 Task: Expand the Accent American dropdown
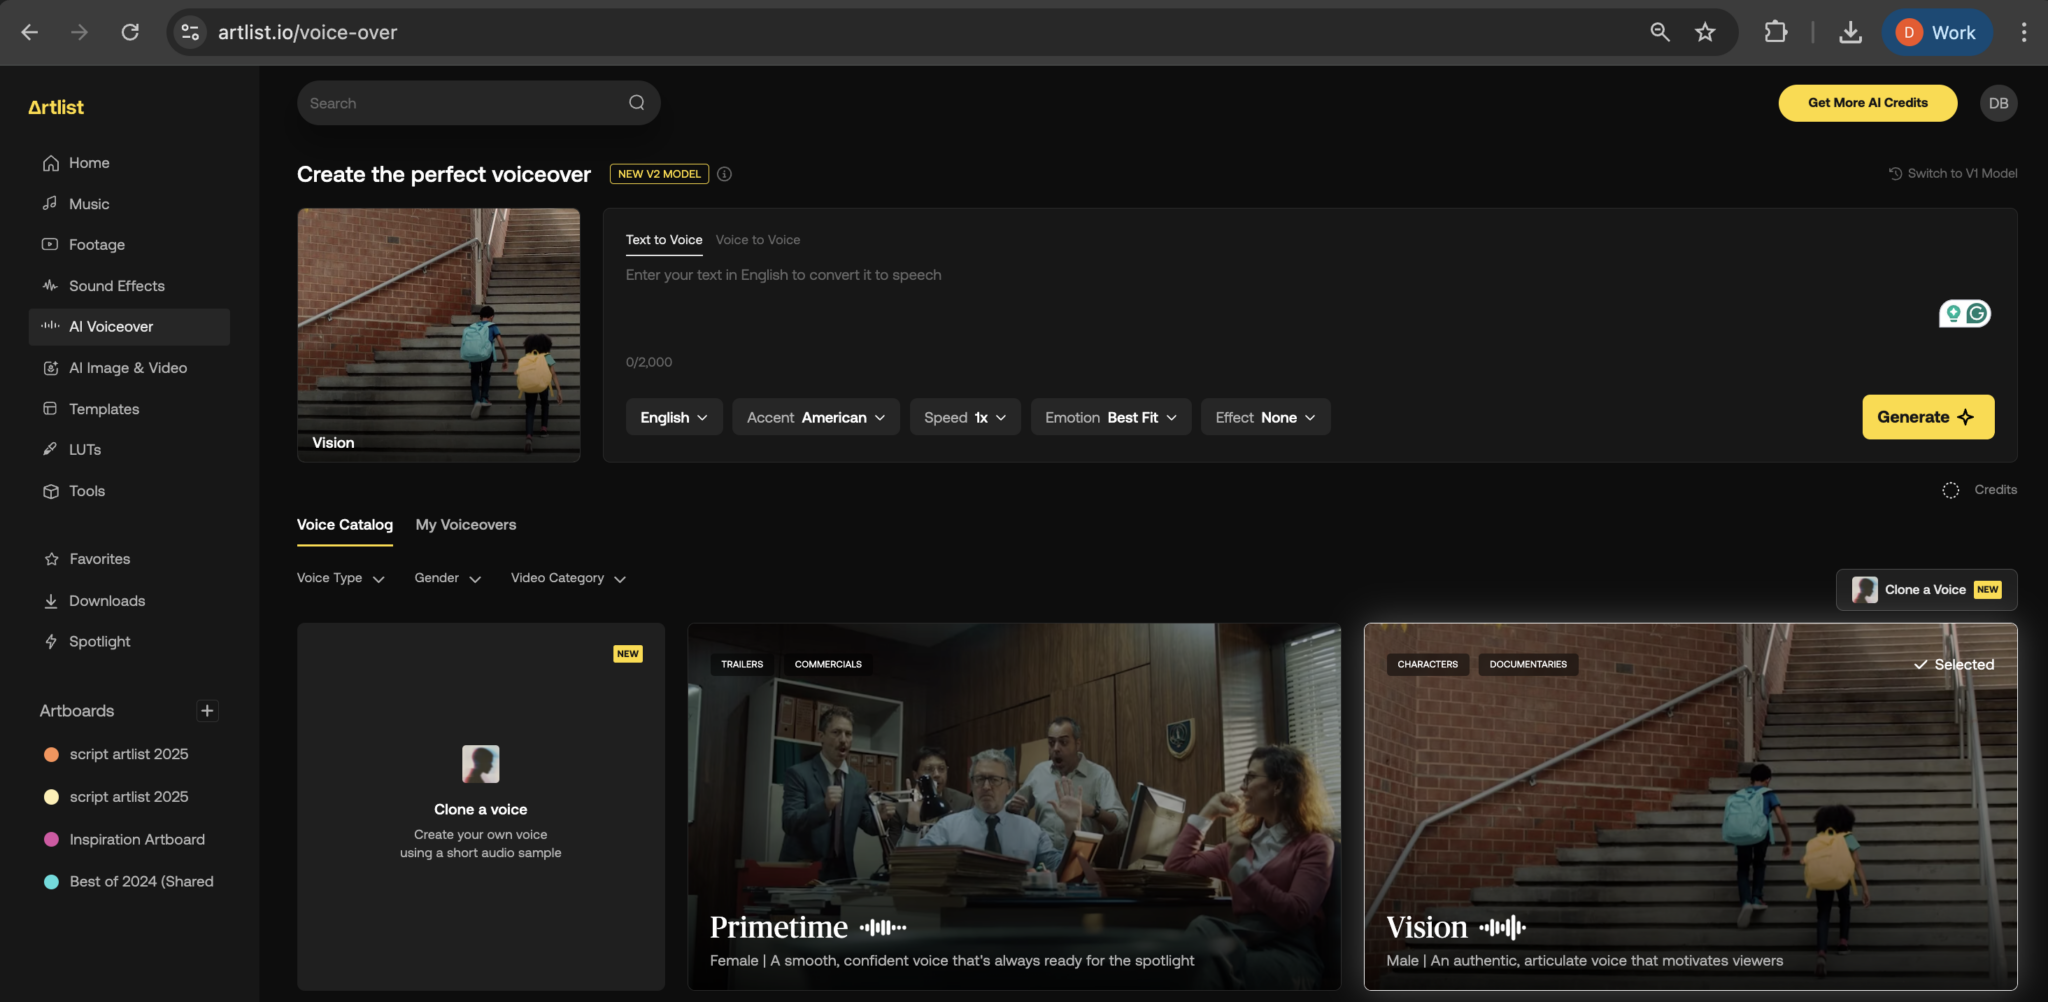coord(815,418)
